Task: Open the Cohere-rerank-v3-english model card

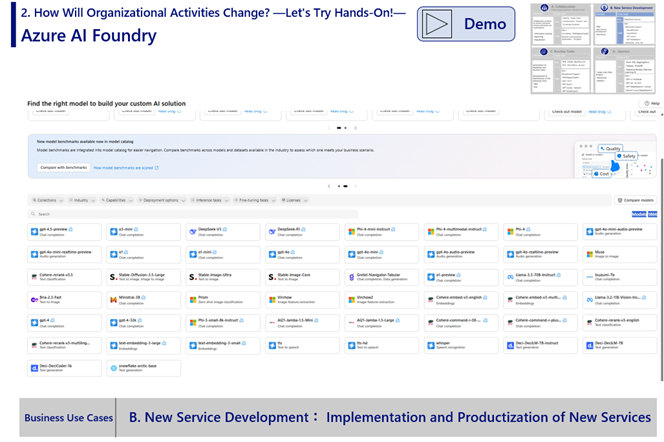Action: [620, 323]
